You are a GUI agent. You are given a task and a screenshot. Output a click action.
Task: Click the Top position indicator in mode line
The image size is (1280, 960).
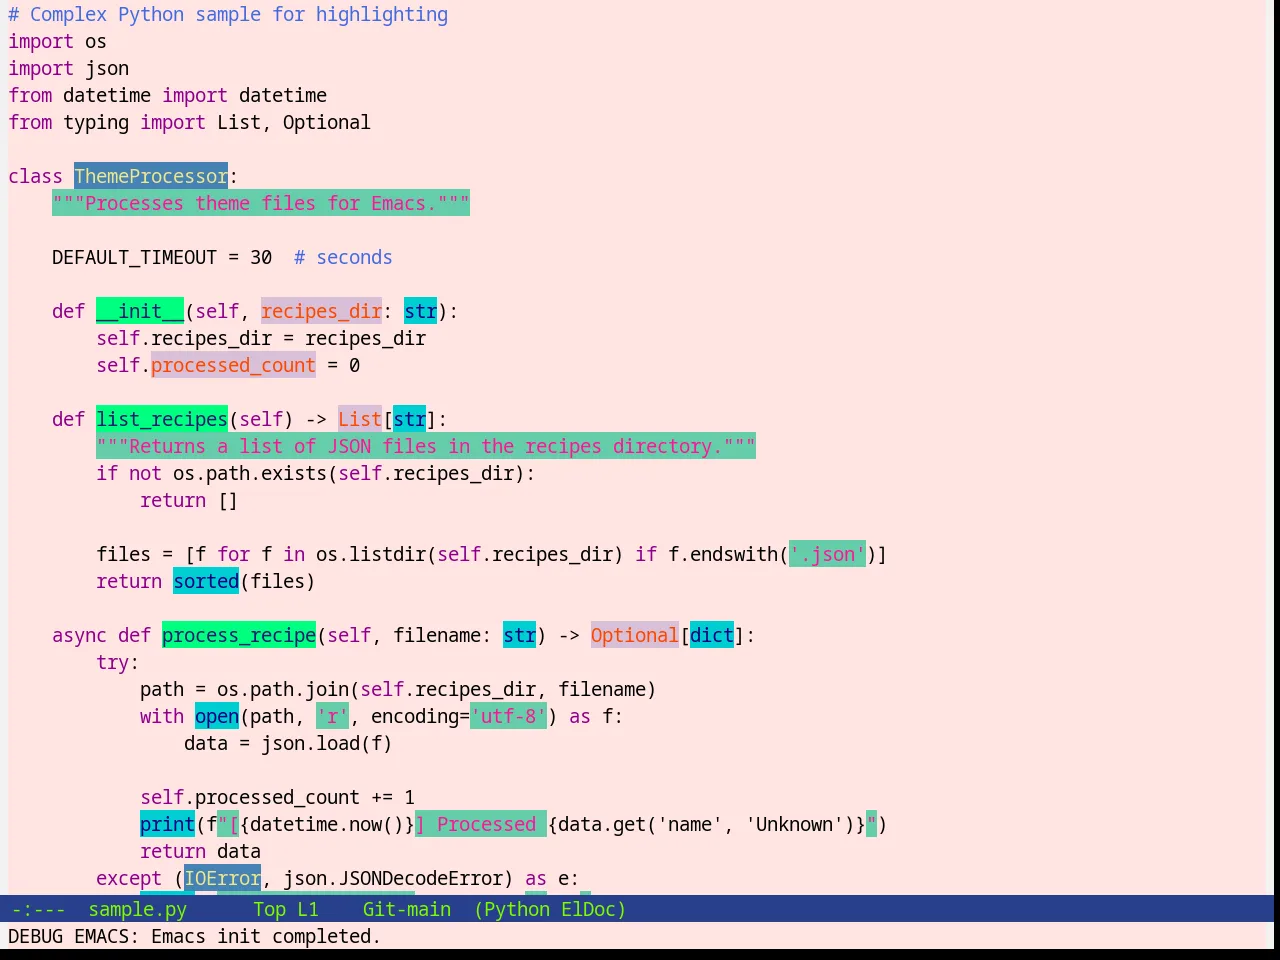[x=269, y=909]
